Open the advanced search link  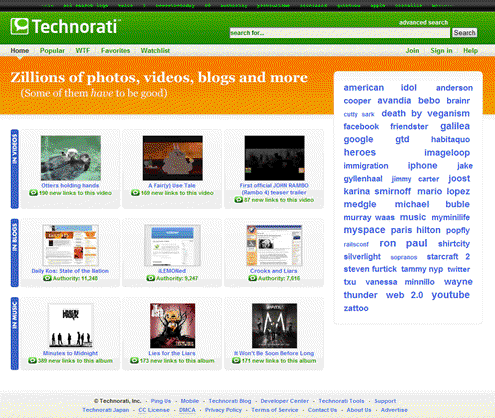[423, 23]
